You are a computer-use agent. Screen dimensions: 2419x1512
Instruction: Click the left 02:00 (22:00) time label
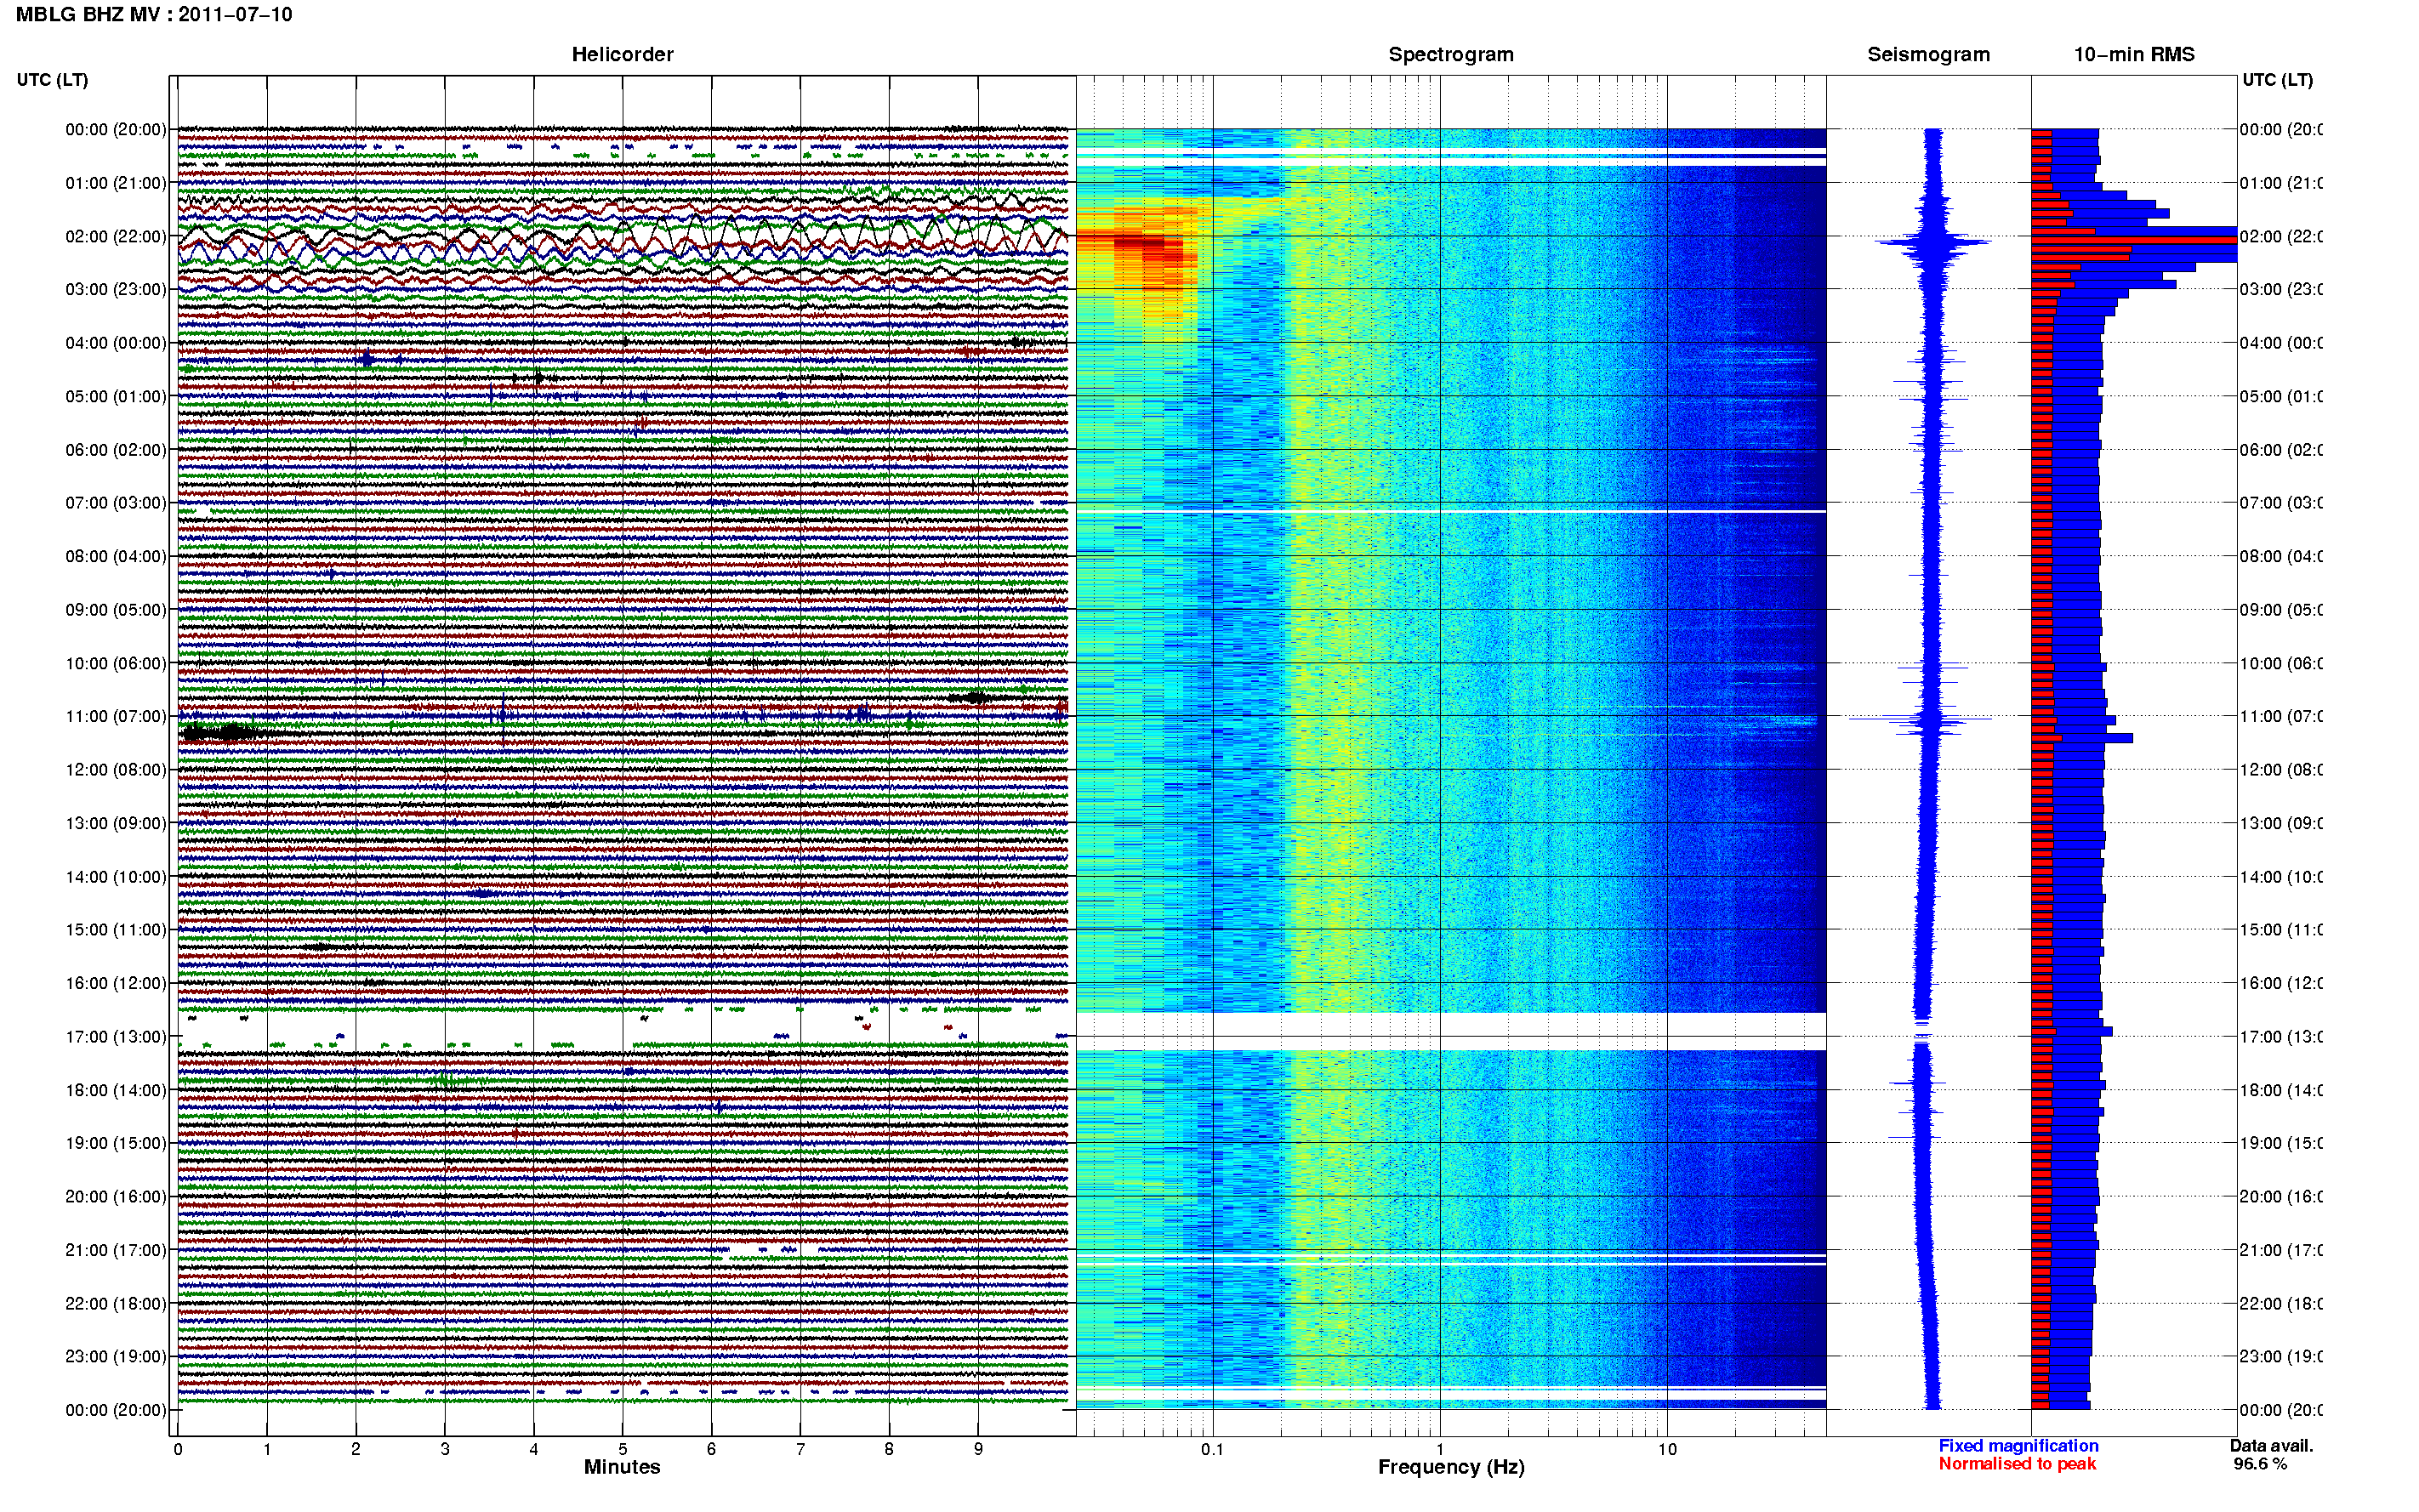[x=116, y=236]
